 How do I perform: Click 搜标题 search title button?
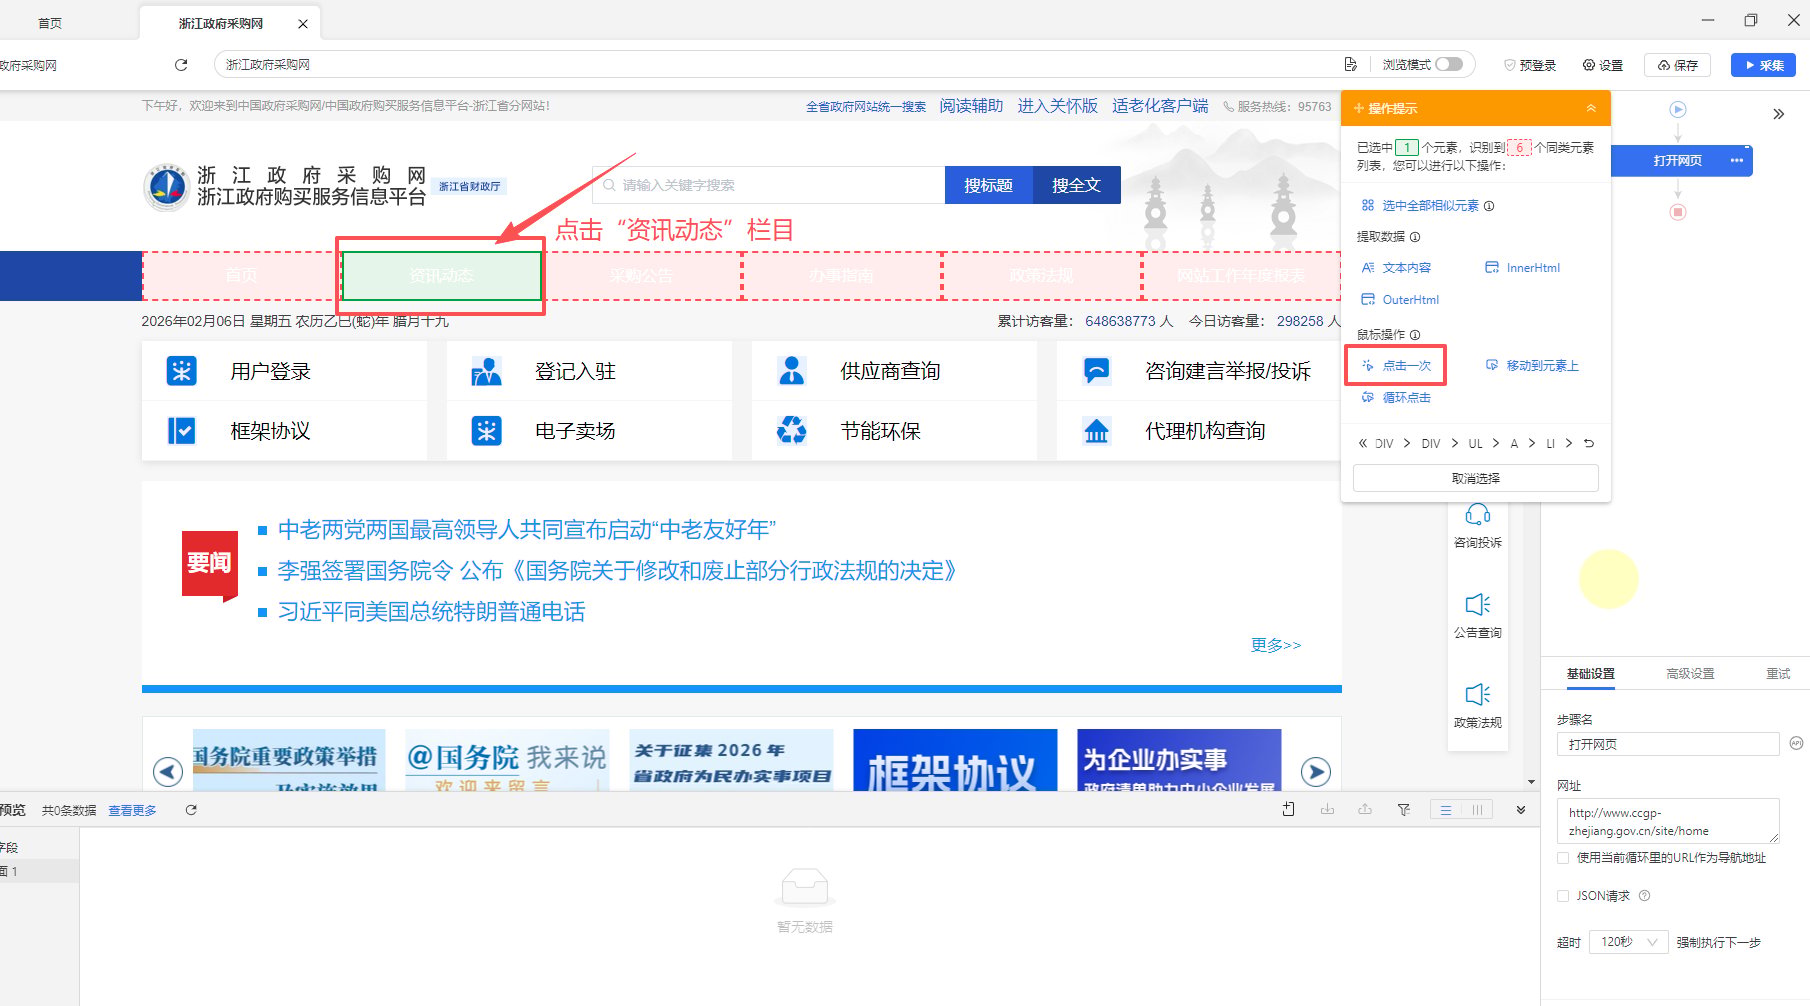coord(989,185)
